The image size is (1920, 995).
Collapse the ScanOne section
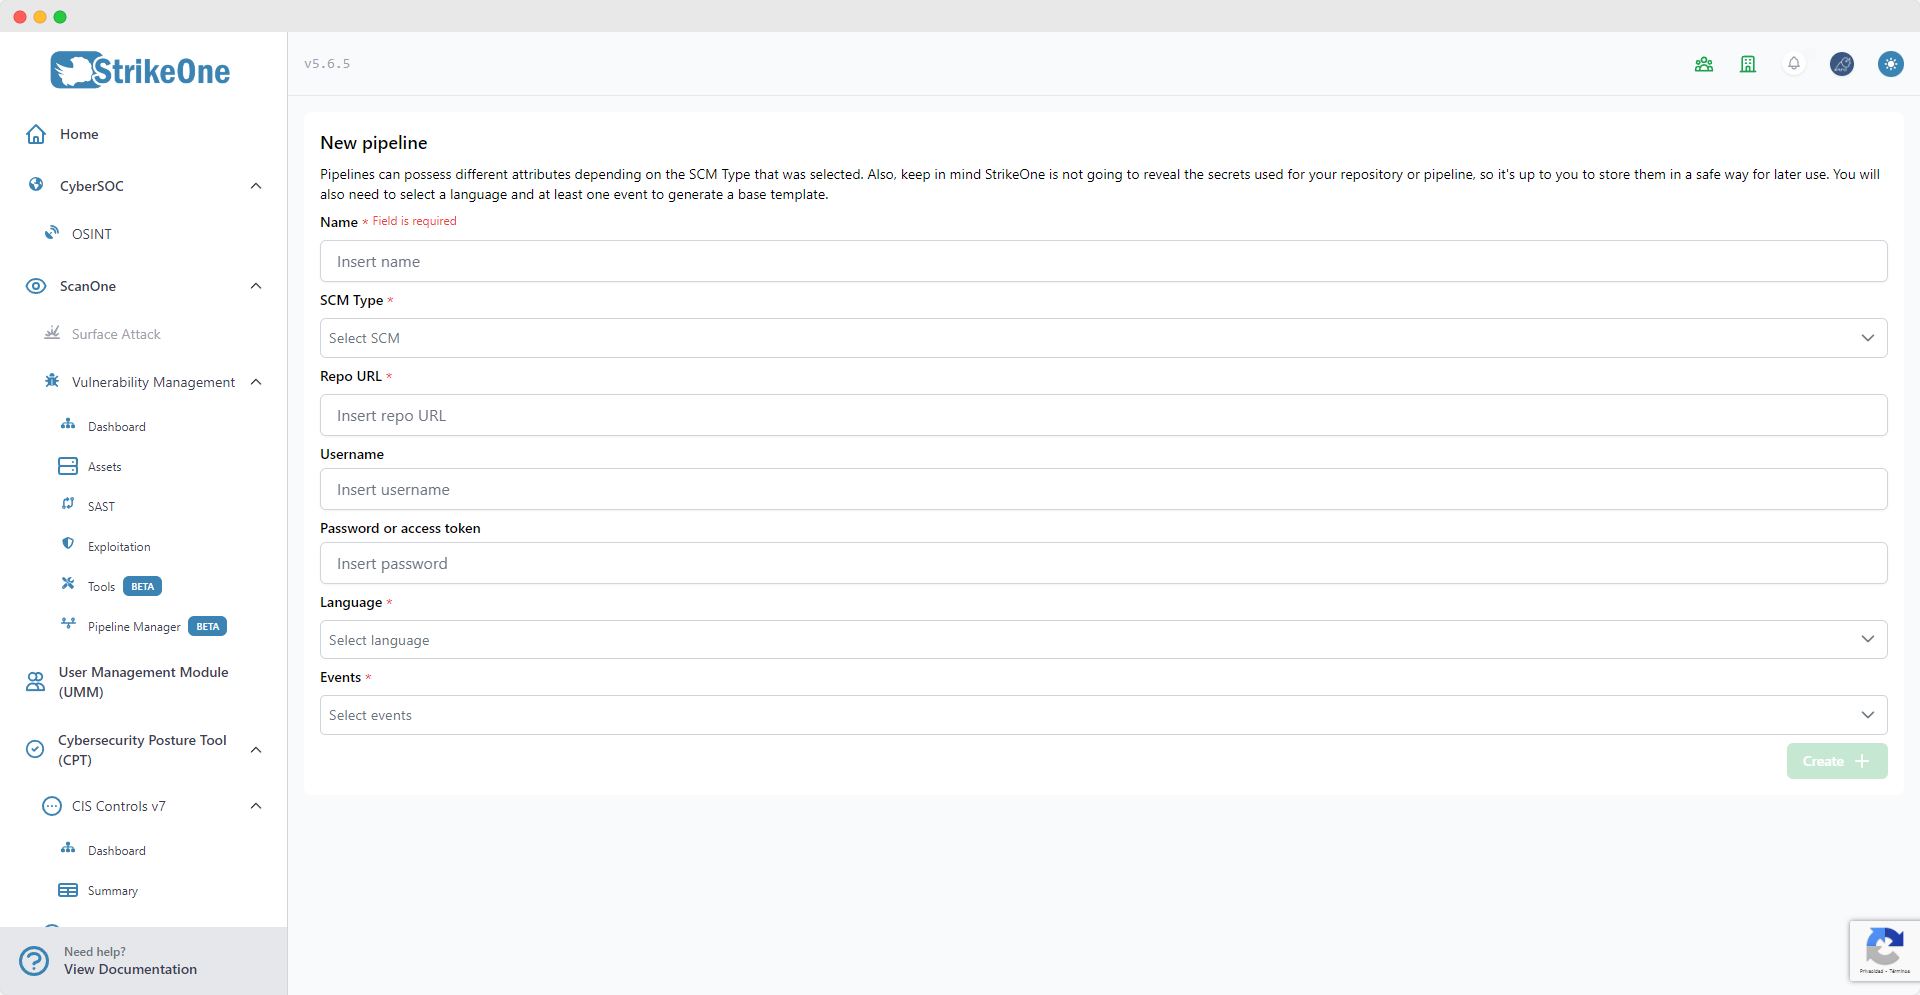(x=256, y=286)
